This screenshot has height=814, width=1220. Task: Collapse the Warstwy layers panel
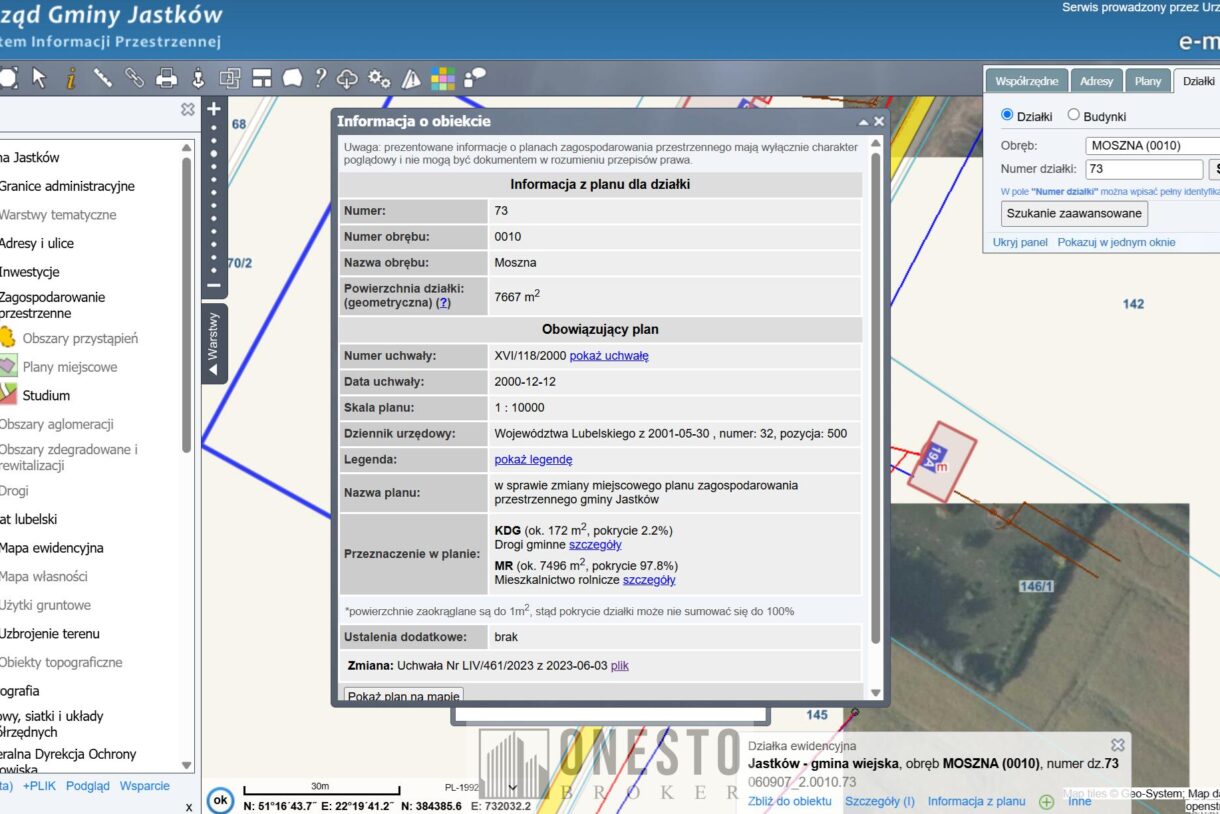click(213, 343)
